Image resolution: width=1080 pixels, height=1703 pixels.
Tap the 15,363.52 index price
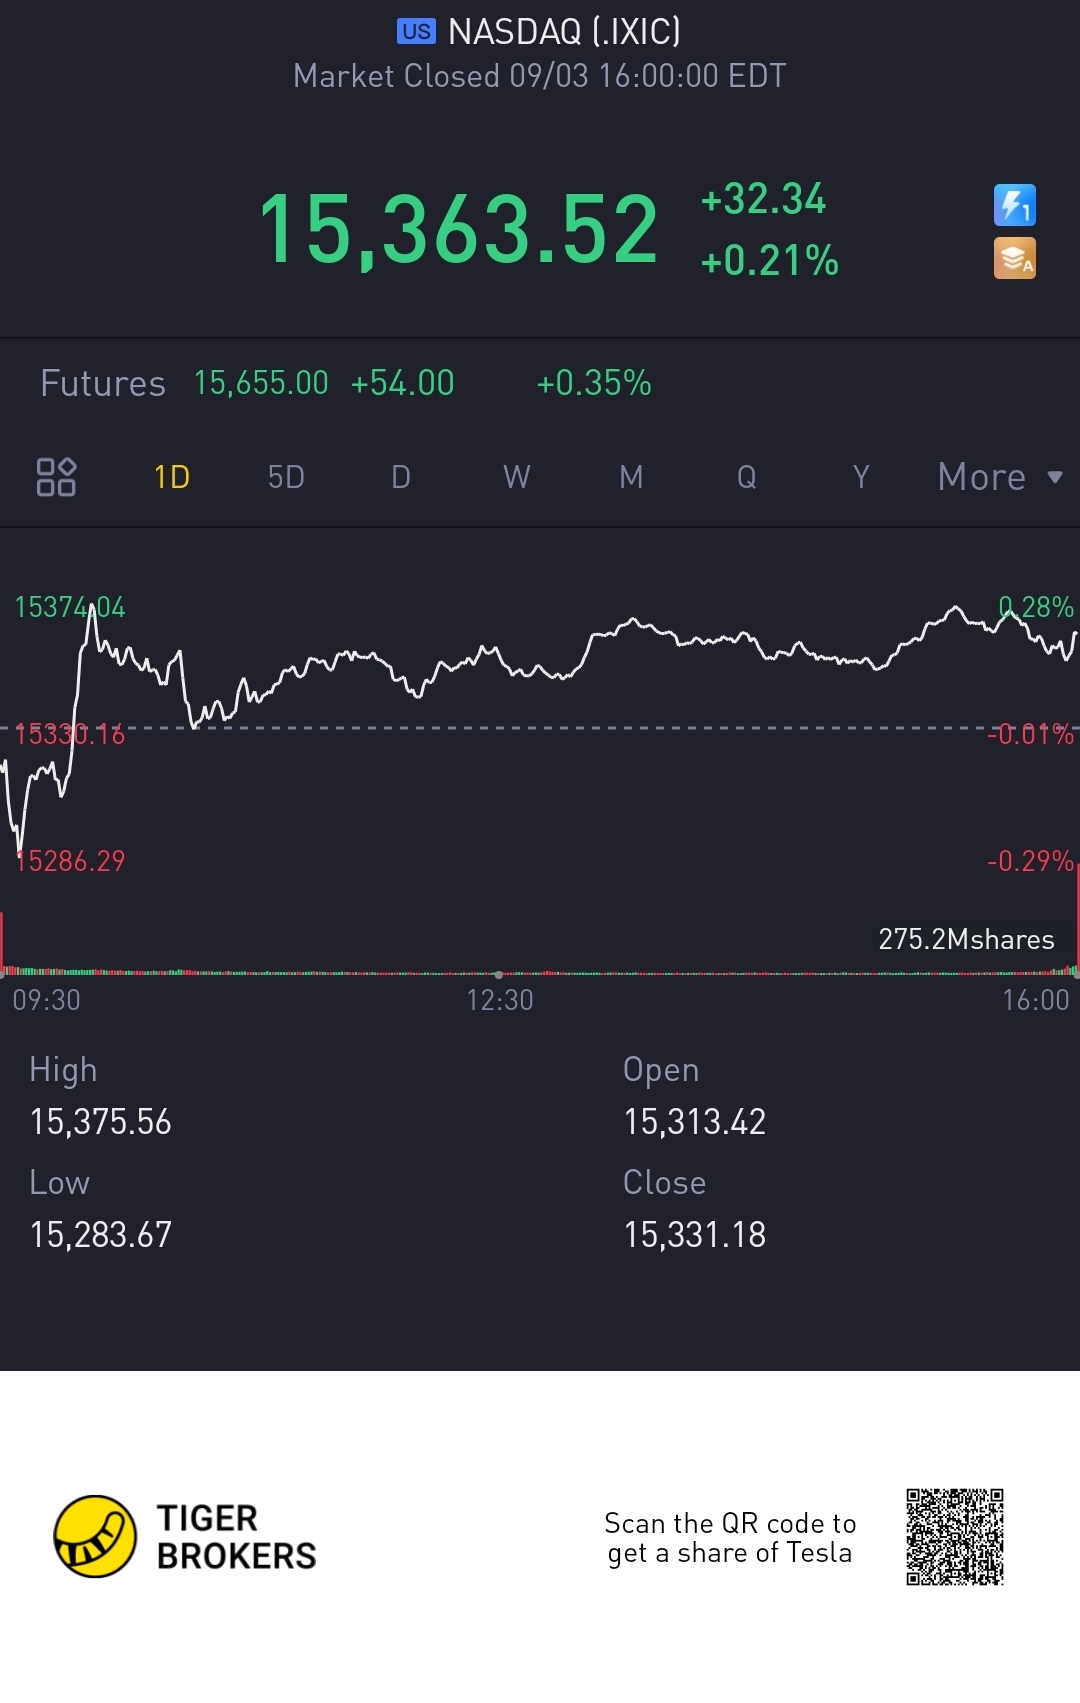pos(459,230)
